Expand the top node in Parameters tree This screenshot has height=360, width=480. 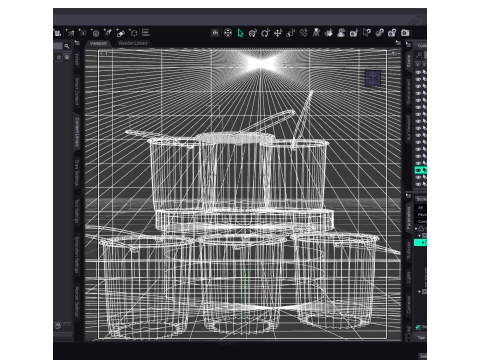(416, 229)
